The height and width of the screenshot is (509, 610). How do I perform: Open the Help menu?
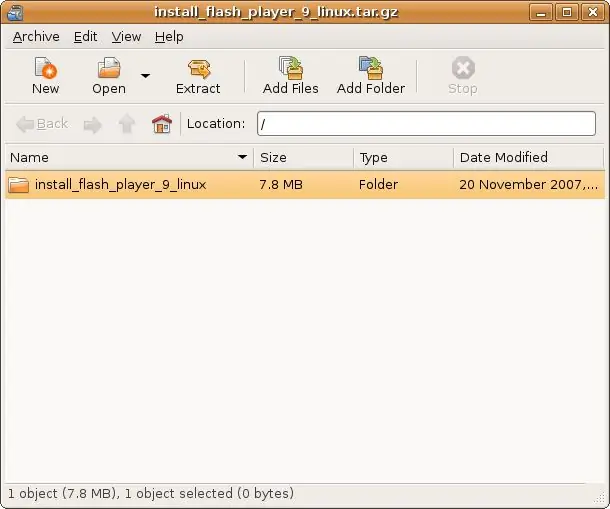(169, 37)
